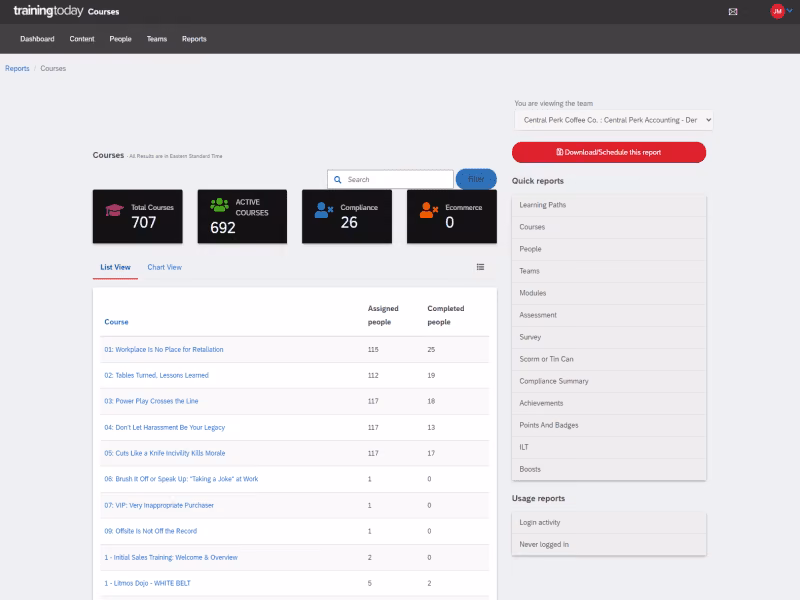The height and width of the screenshot is (600, 800).
Task: Open the People menu
Action: point(120,39)
